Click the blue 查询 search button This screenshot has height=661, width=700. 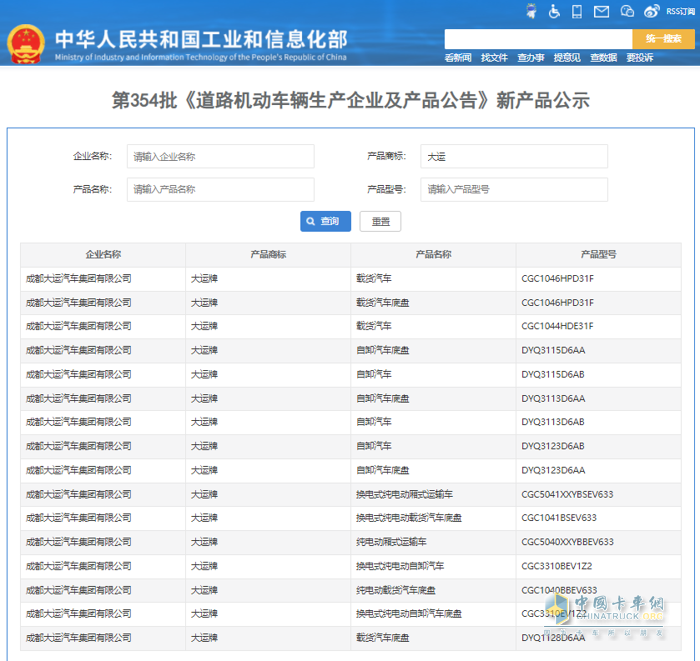[325, 221]
